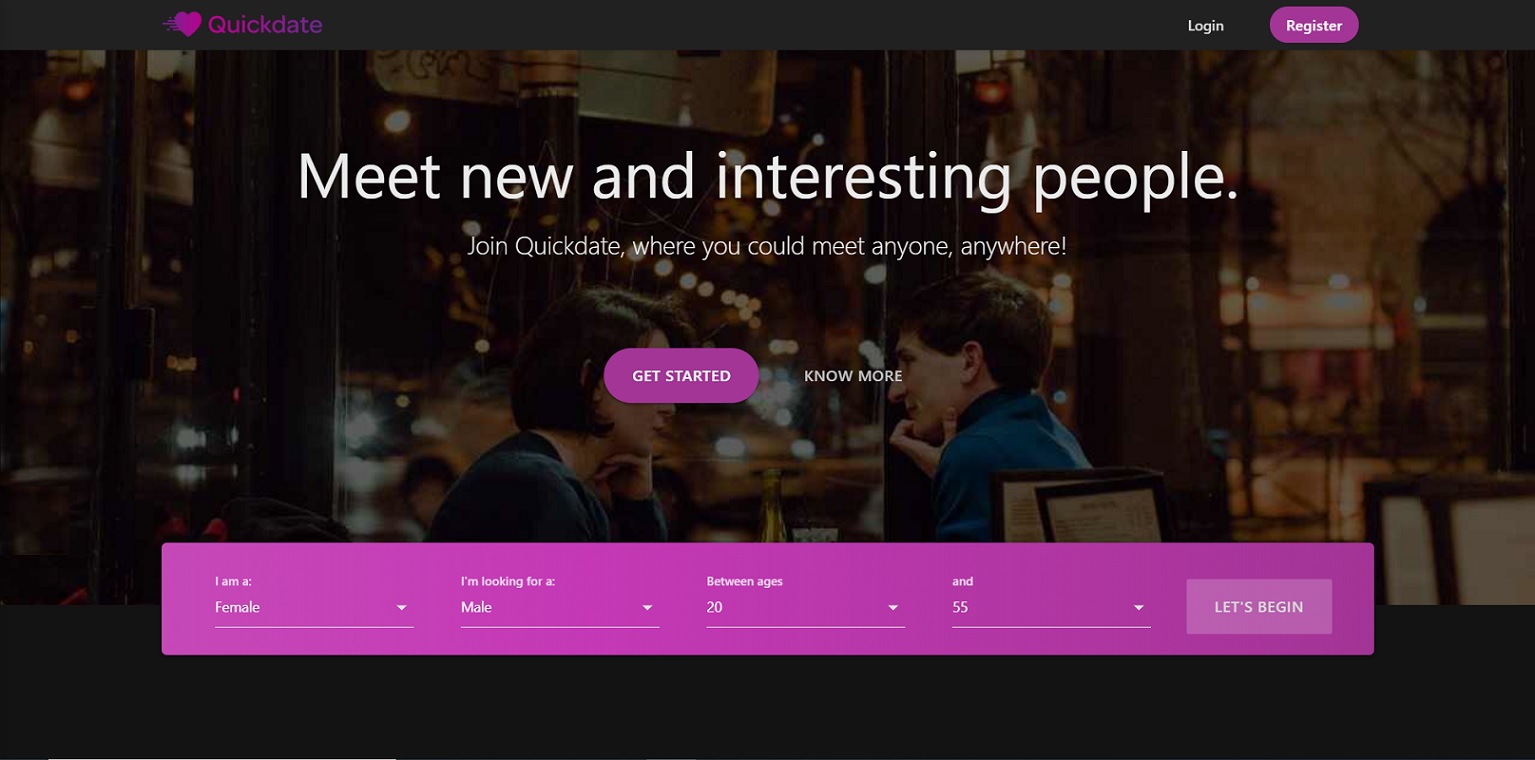The width and height of the screenshot is (1535, 760).
Task: Click the arrow next to age 55
Action: pyautogui.click(x=1139, y=608)
